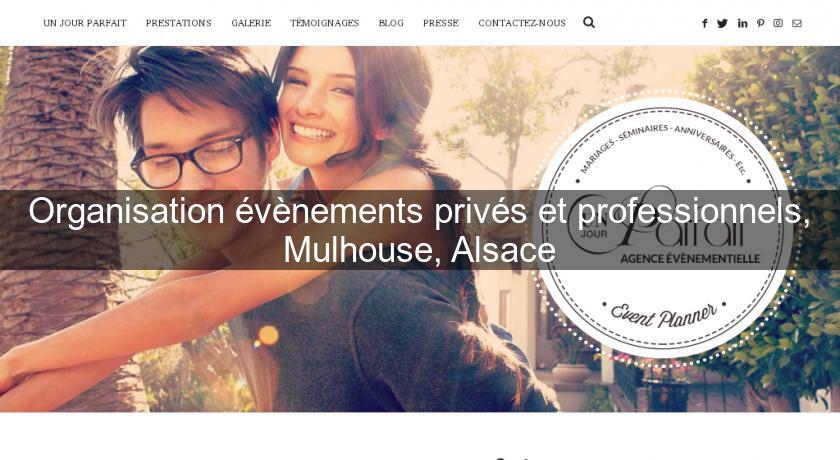Select Témoignages in the navigation bar
This screenshot has height=460, width=840.
[x=324, y=23]
